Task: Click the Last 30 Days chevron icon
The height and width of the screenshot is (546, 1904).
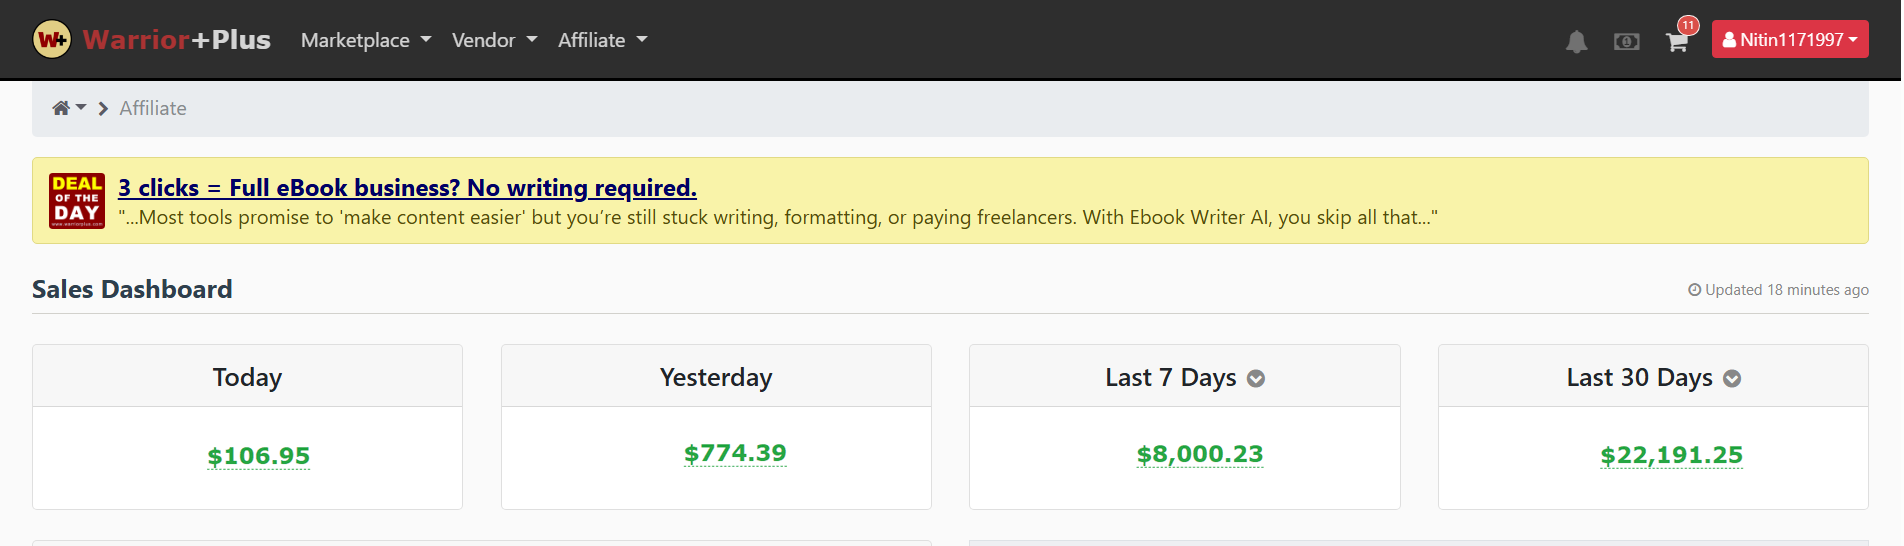Action: [1732, 379]
